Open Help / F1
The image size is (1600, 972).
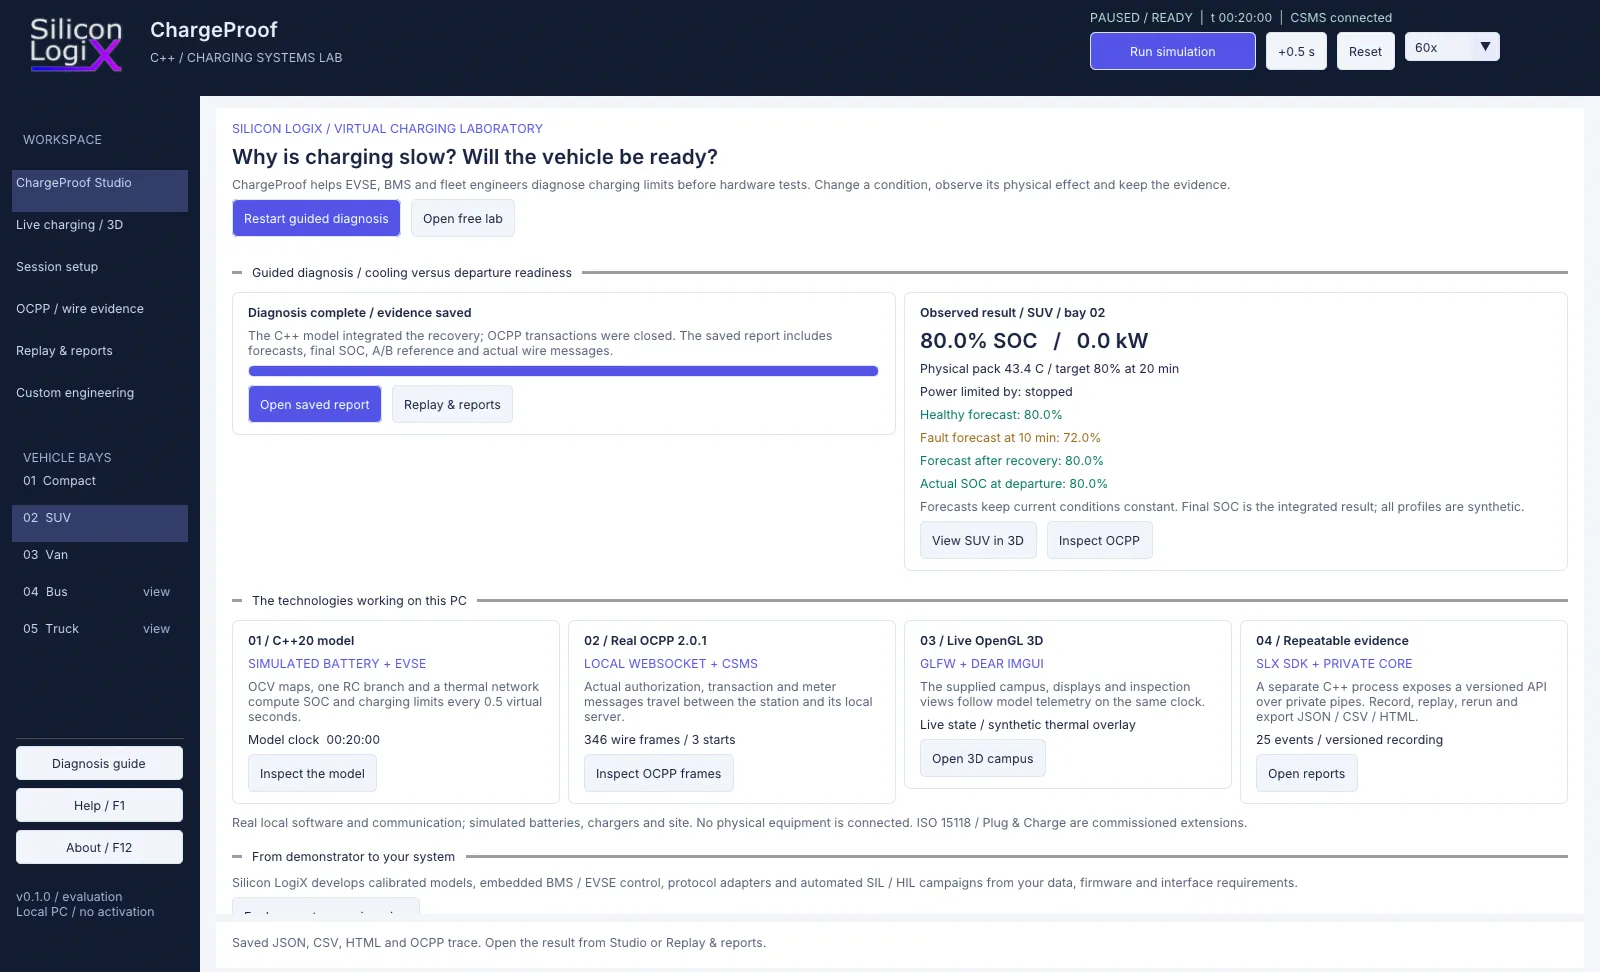click(99, 805)
